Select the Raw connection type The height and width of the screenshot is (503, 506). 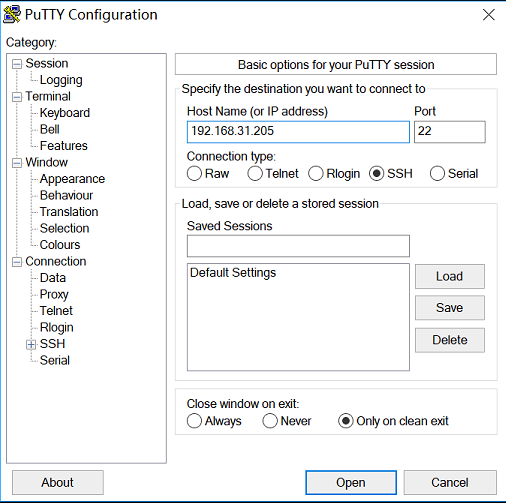coord(194,174)
